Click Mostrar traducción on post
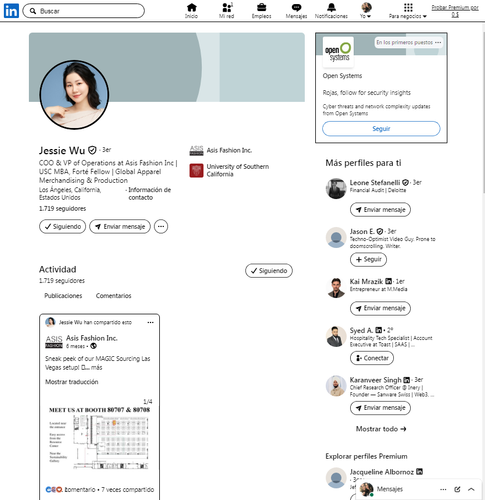This screenshot has height=500, width=485. tap(72, 382)
